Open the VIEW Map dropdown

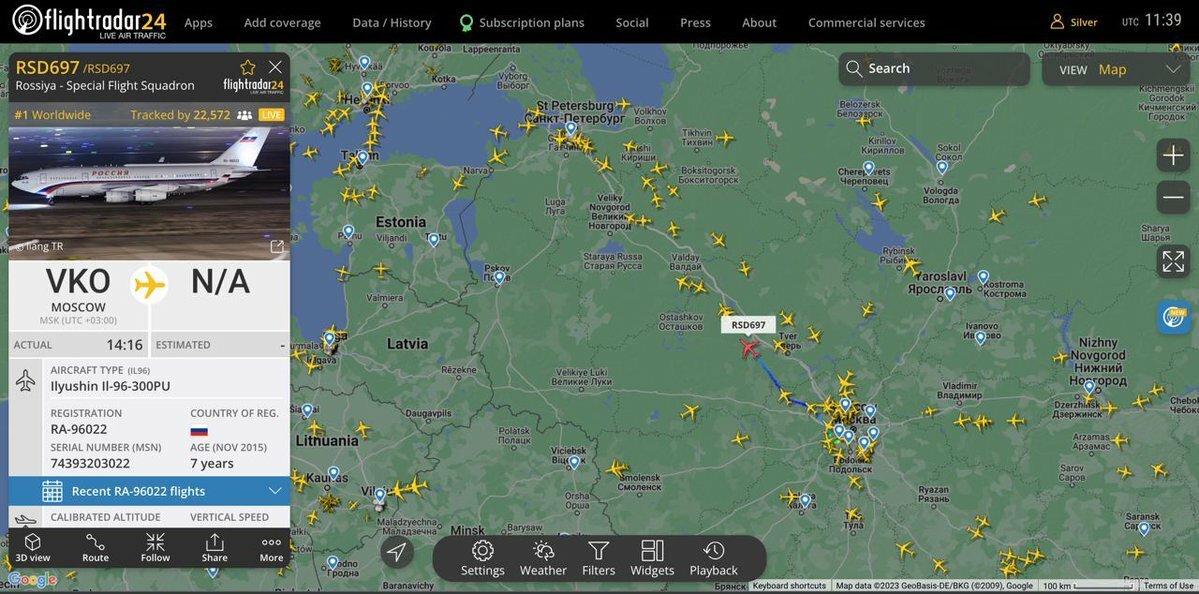click(x=1116, y=70)
